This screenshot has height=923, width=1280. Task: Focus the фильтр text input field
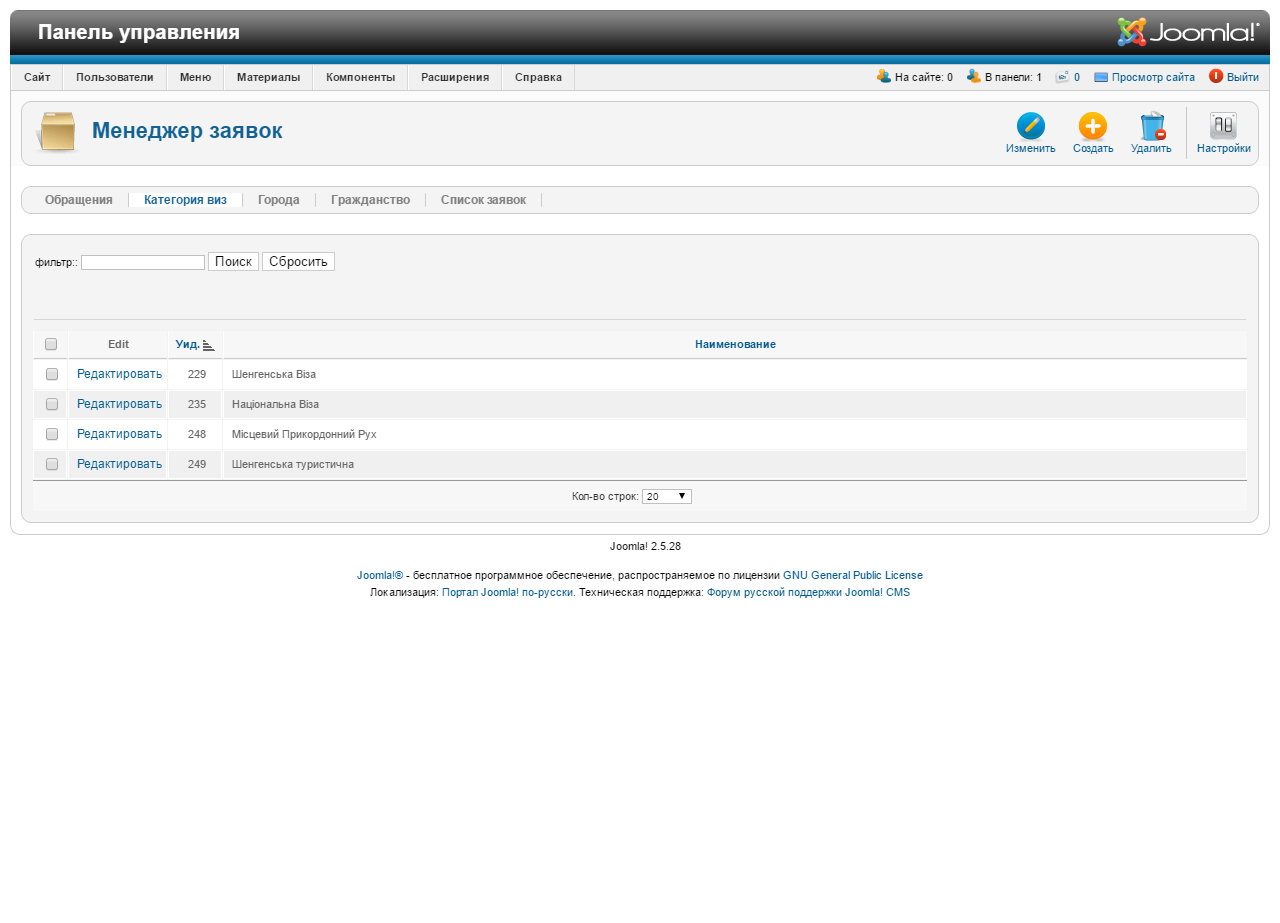[143, 262]
